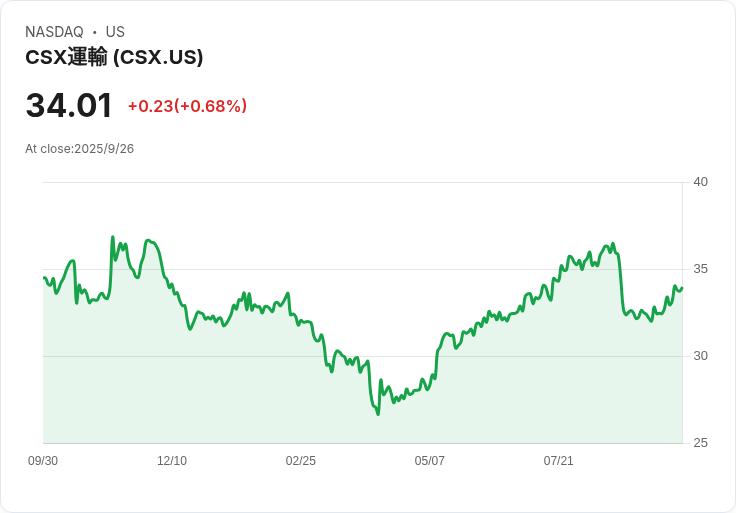
Task: Select the 07/21 date on the time axis
Action: click(x=559, y=461)
